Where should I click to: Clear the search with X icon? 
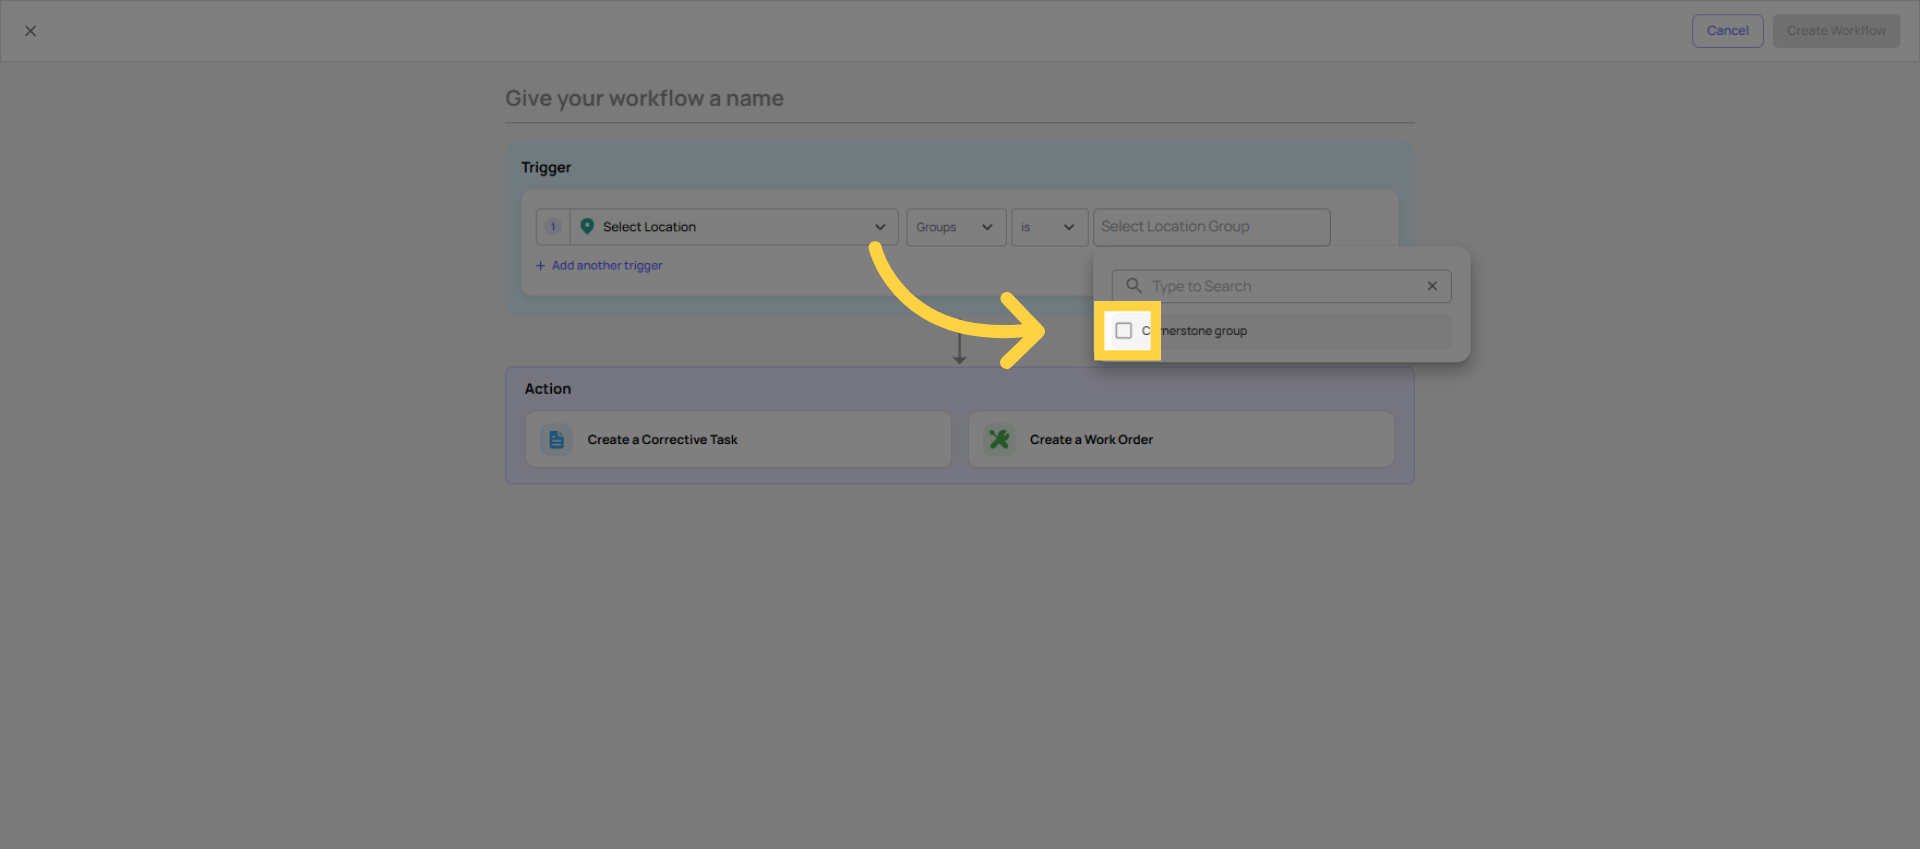1432,286
